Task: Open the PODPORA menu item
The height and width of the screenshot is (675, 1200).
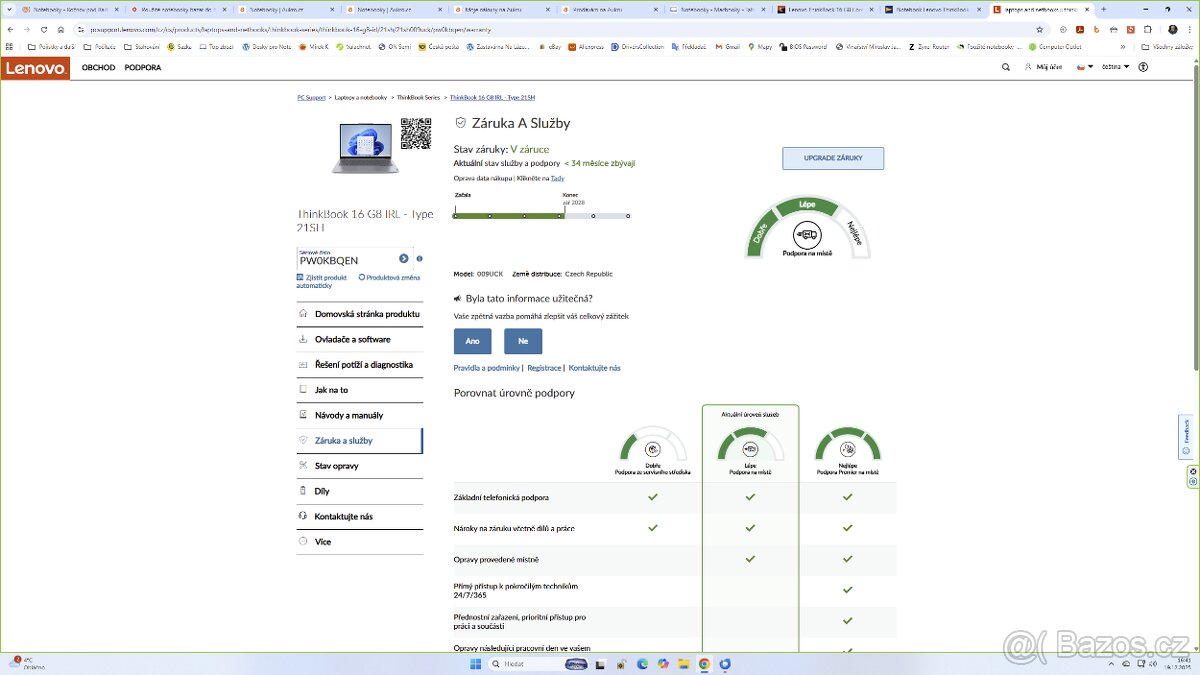Action: [x=143, y=68]
